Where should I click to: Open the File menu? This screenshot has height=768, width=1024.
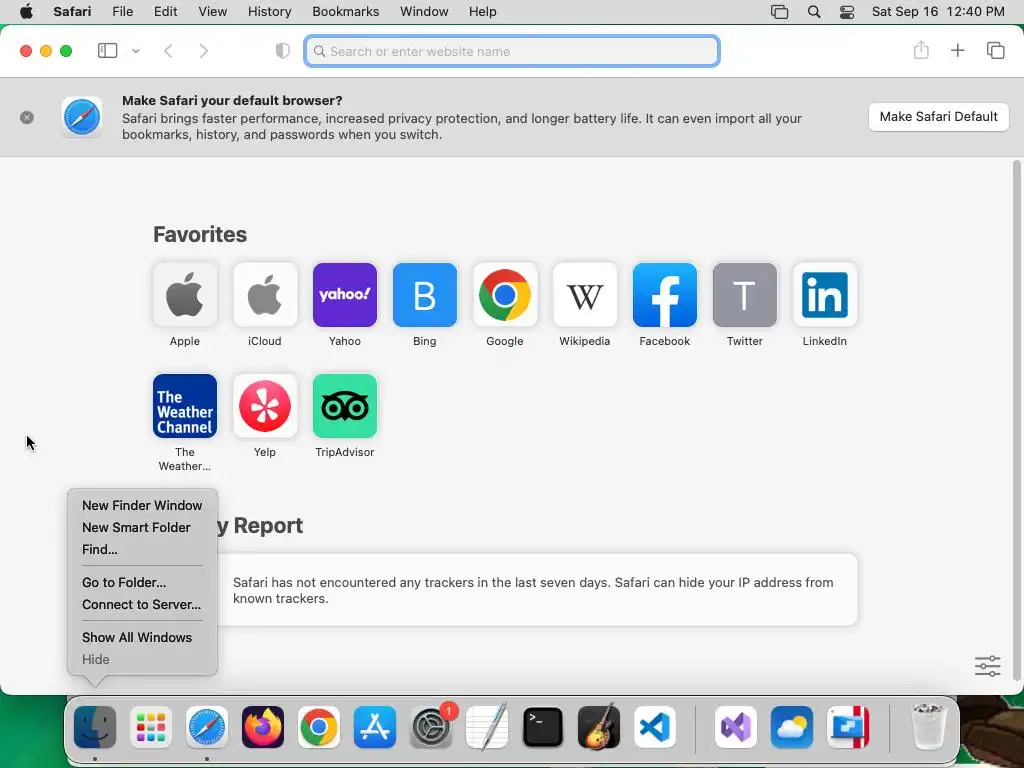(x=123, y=12)
